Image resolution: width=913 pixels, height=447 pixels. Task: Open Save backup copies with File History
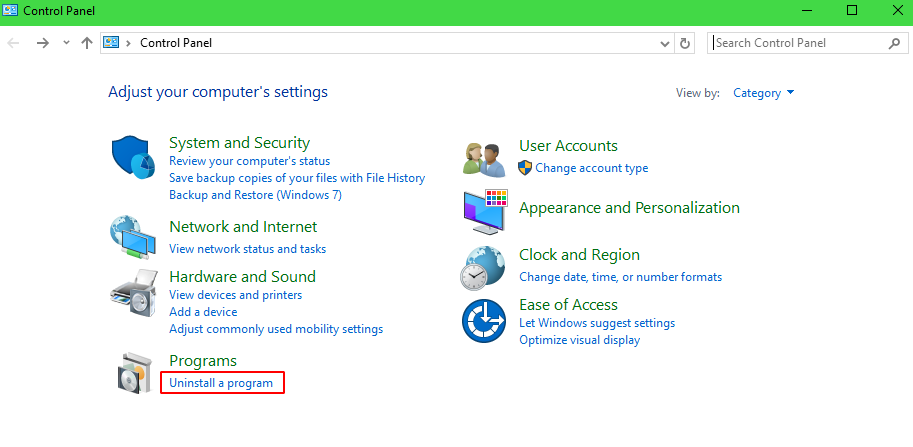click(x=297, y=178)
